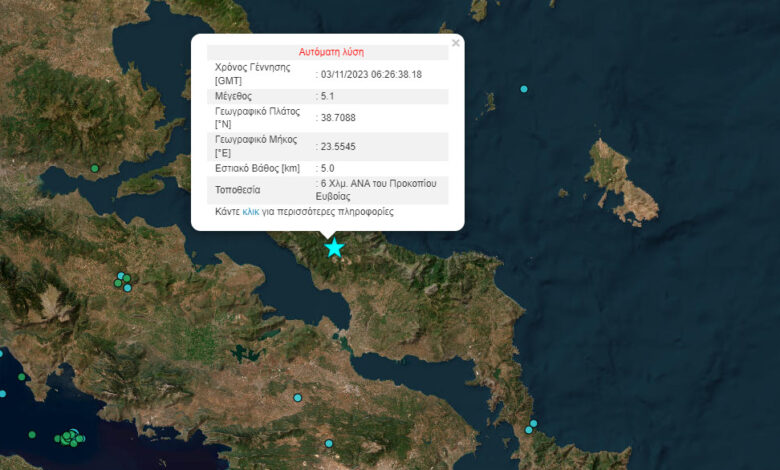Click the longitude value 23.5545
780x470 pixels.
click(338, 146)
